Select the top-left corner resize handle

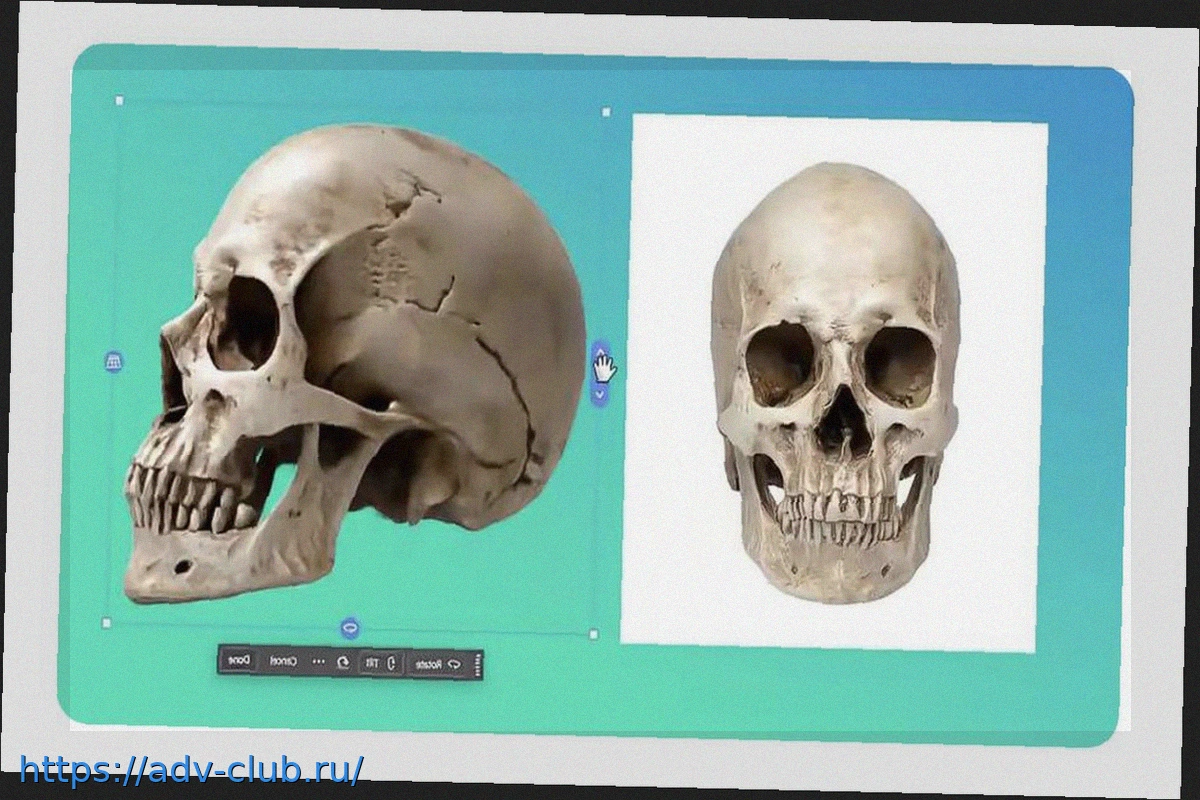(120, 100)
